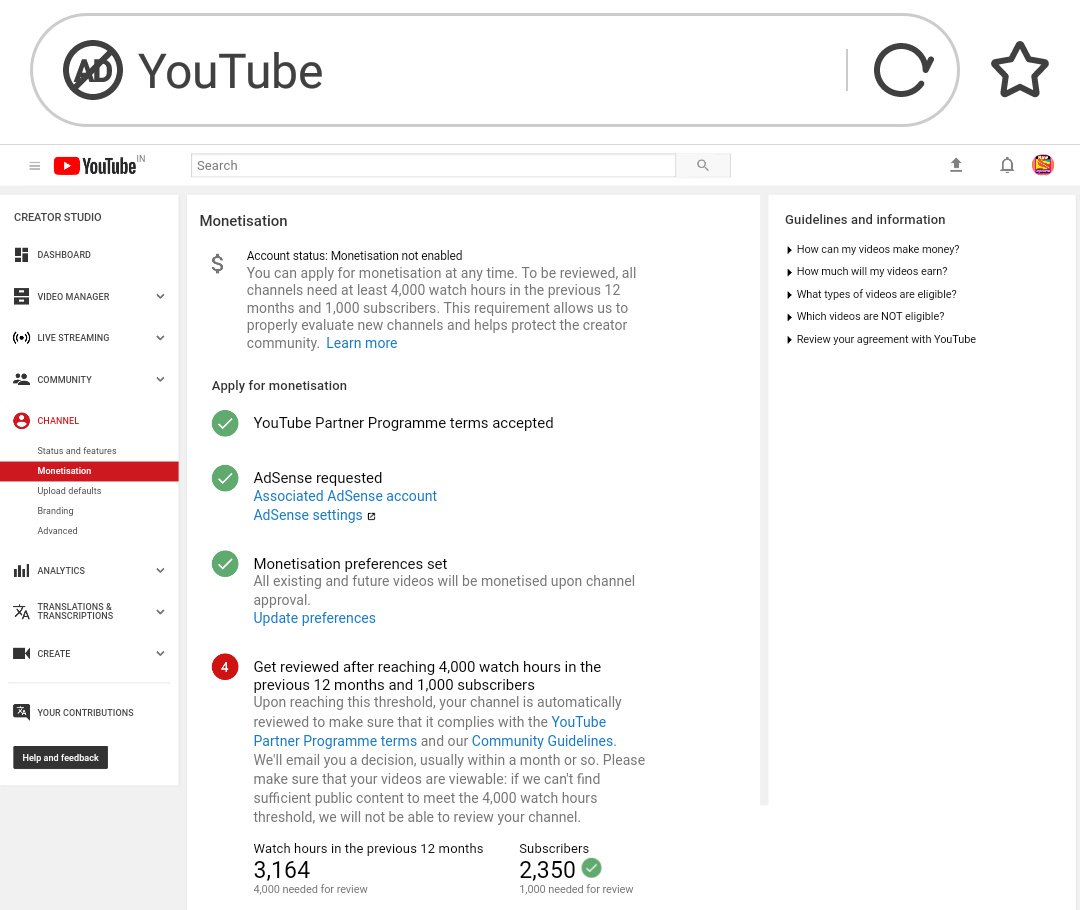This screenshot has height=910, width=1080.
Task: Click the red step 4 badge
Action: (x=225, y=667)
